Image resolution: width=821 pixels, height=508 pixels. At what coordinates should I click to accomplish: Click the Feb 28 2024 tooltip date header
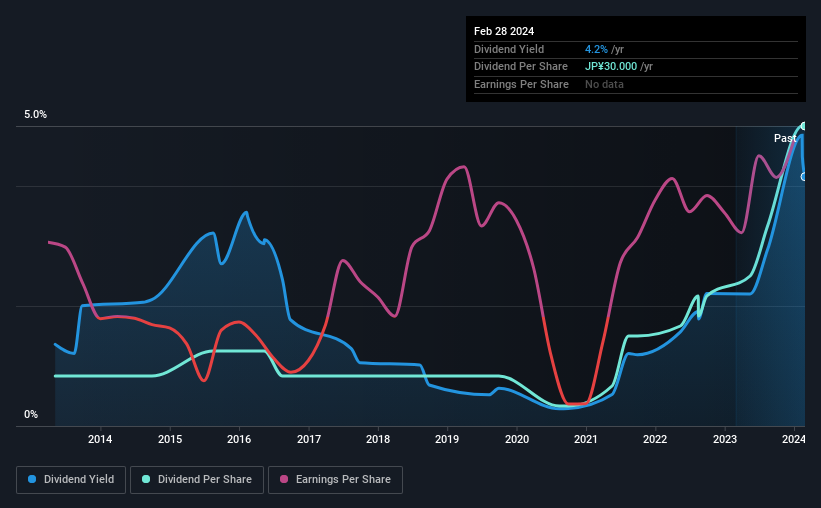click(504, 31)
